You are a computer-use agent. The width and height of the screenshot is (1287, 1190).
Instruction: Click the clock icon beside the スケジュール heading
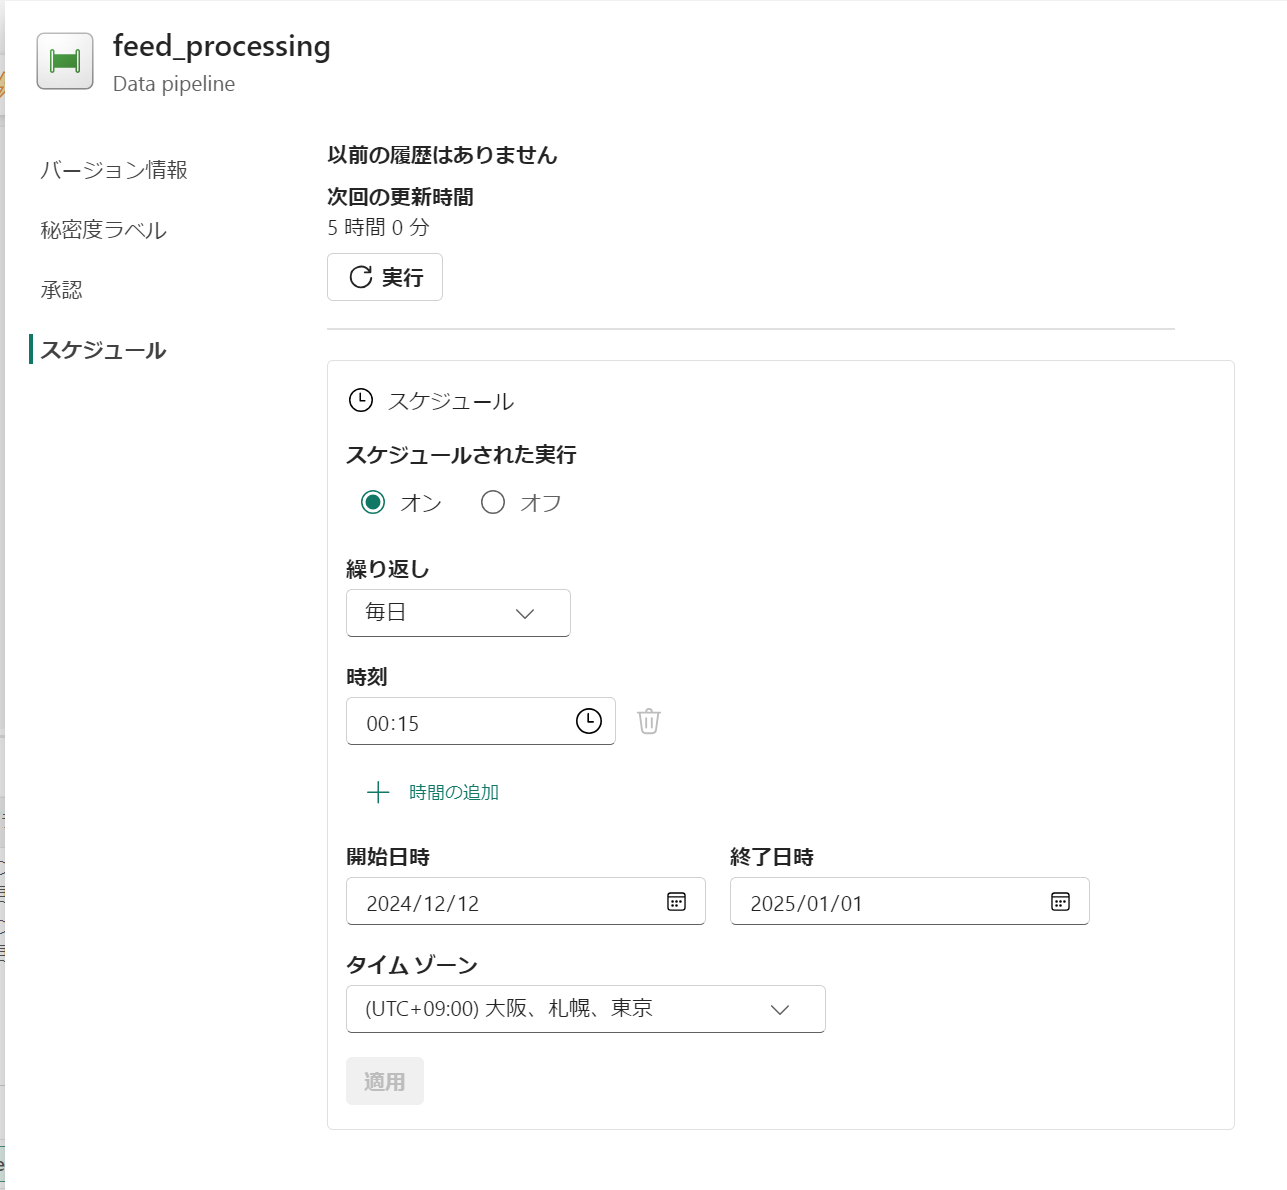360,401
